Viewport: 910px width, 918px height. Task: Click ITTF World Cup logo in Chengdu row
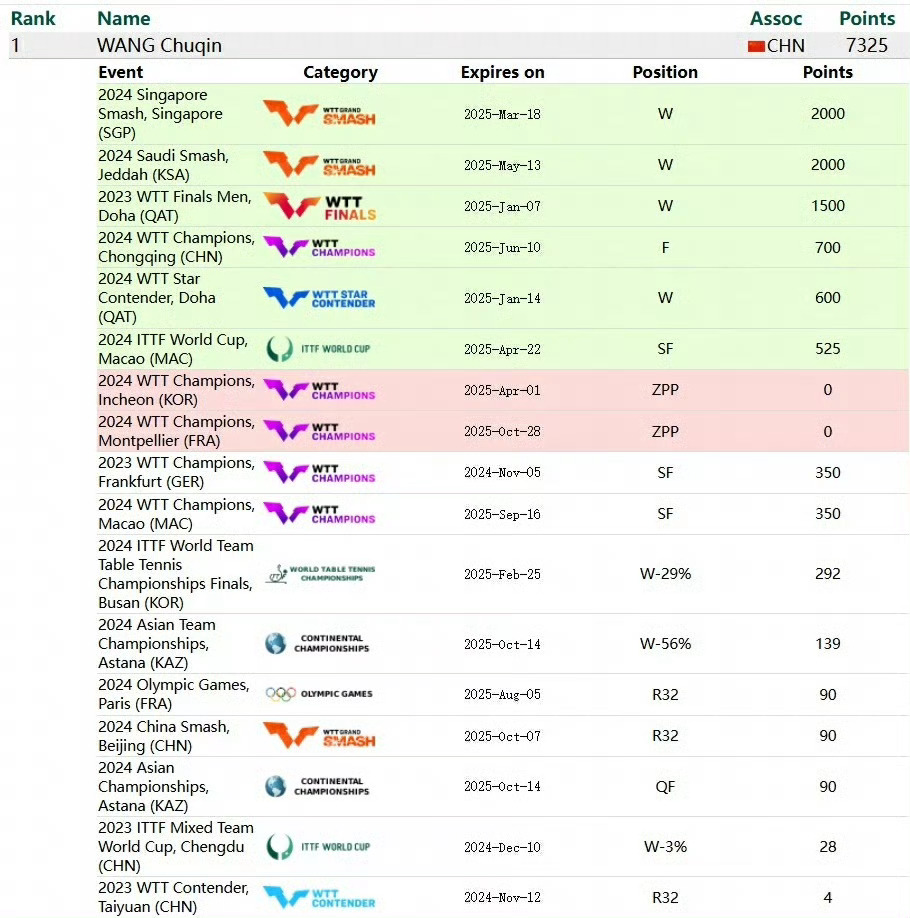pyautogui.click(x=318, y=847)
